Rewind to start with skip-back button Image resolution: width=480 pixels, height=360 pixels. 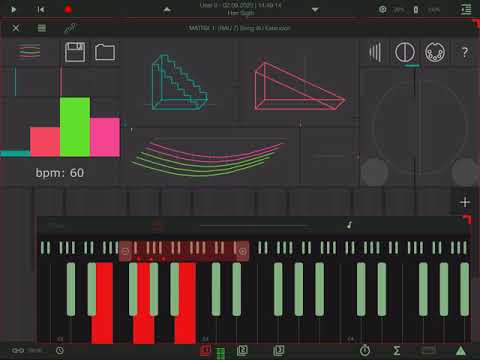coord(41,9)
